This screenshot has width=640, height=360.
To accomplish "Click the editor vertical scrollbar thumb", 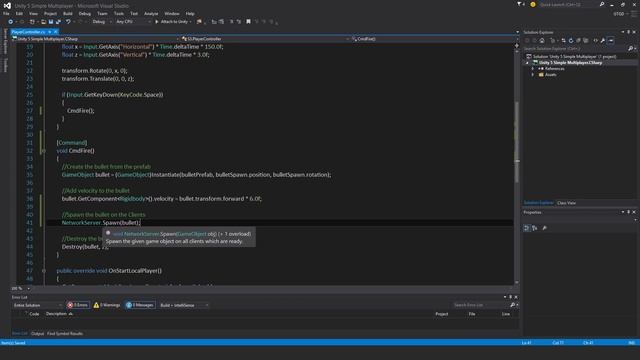I will pyautogui.click(x=517, y=141).
